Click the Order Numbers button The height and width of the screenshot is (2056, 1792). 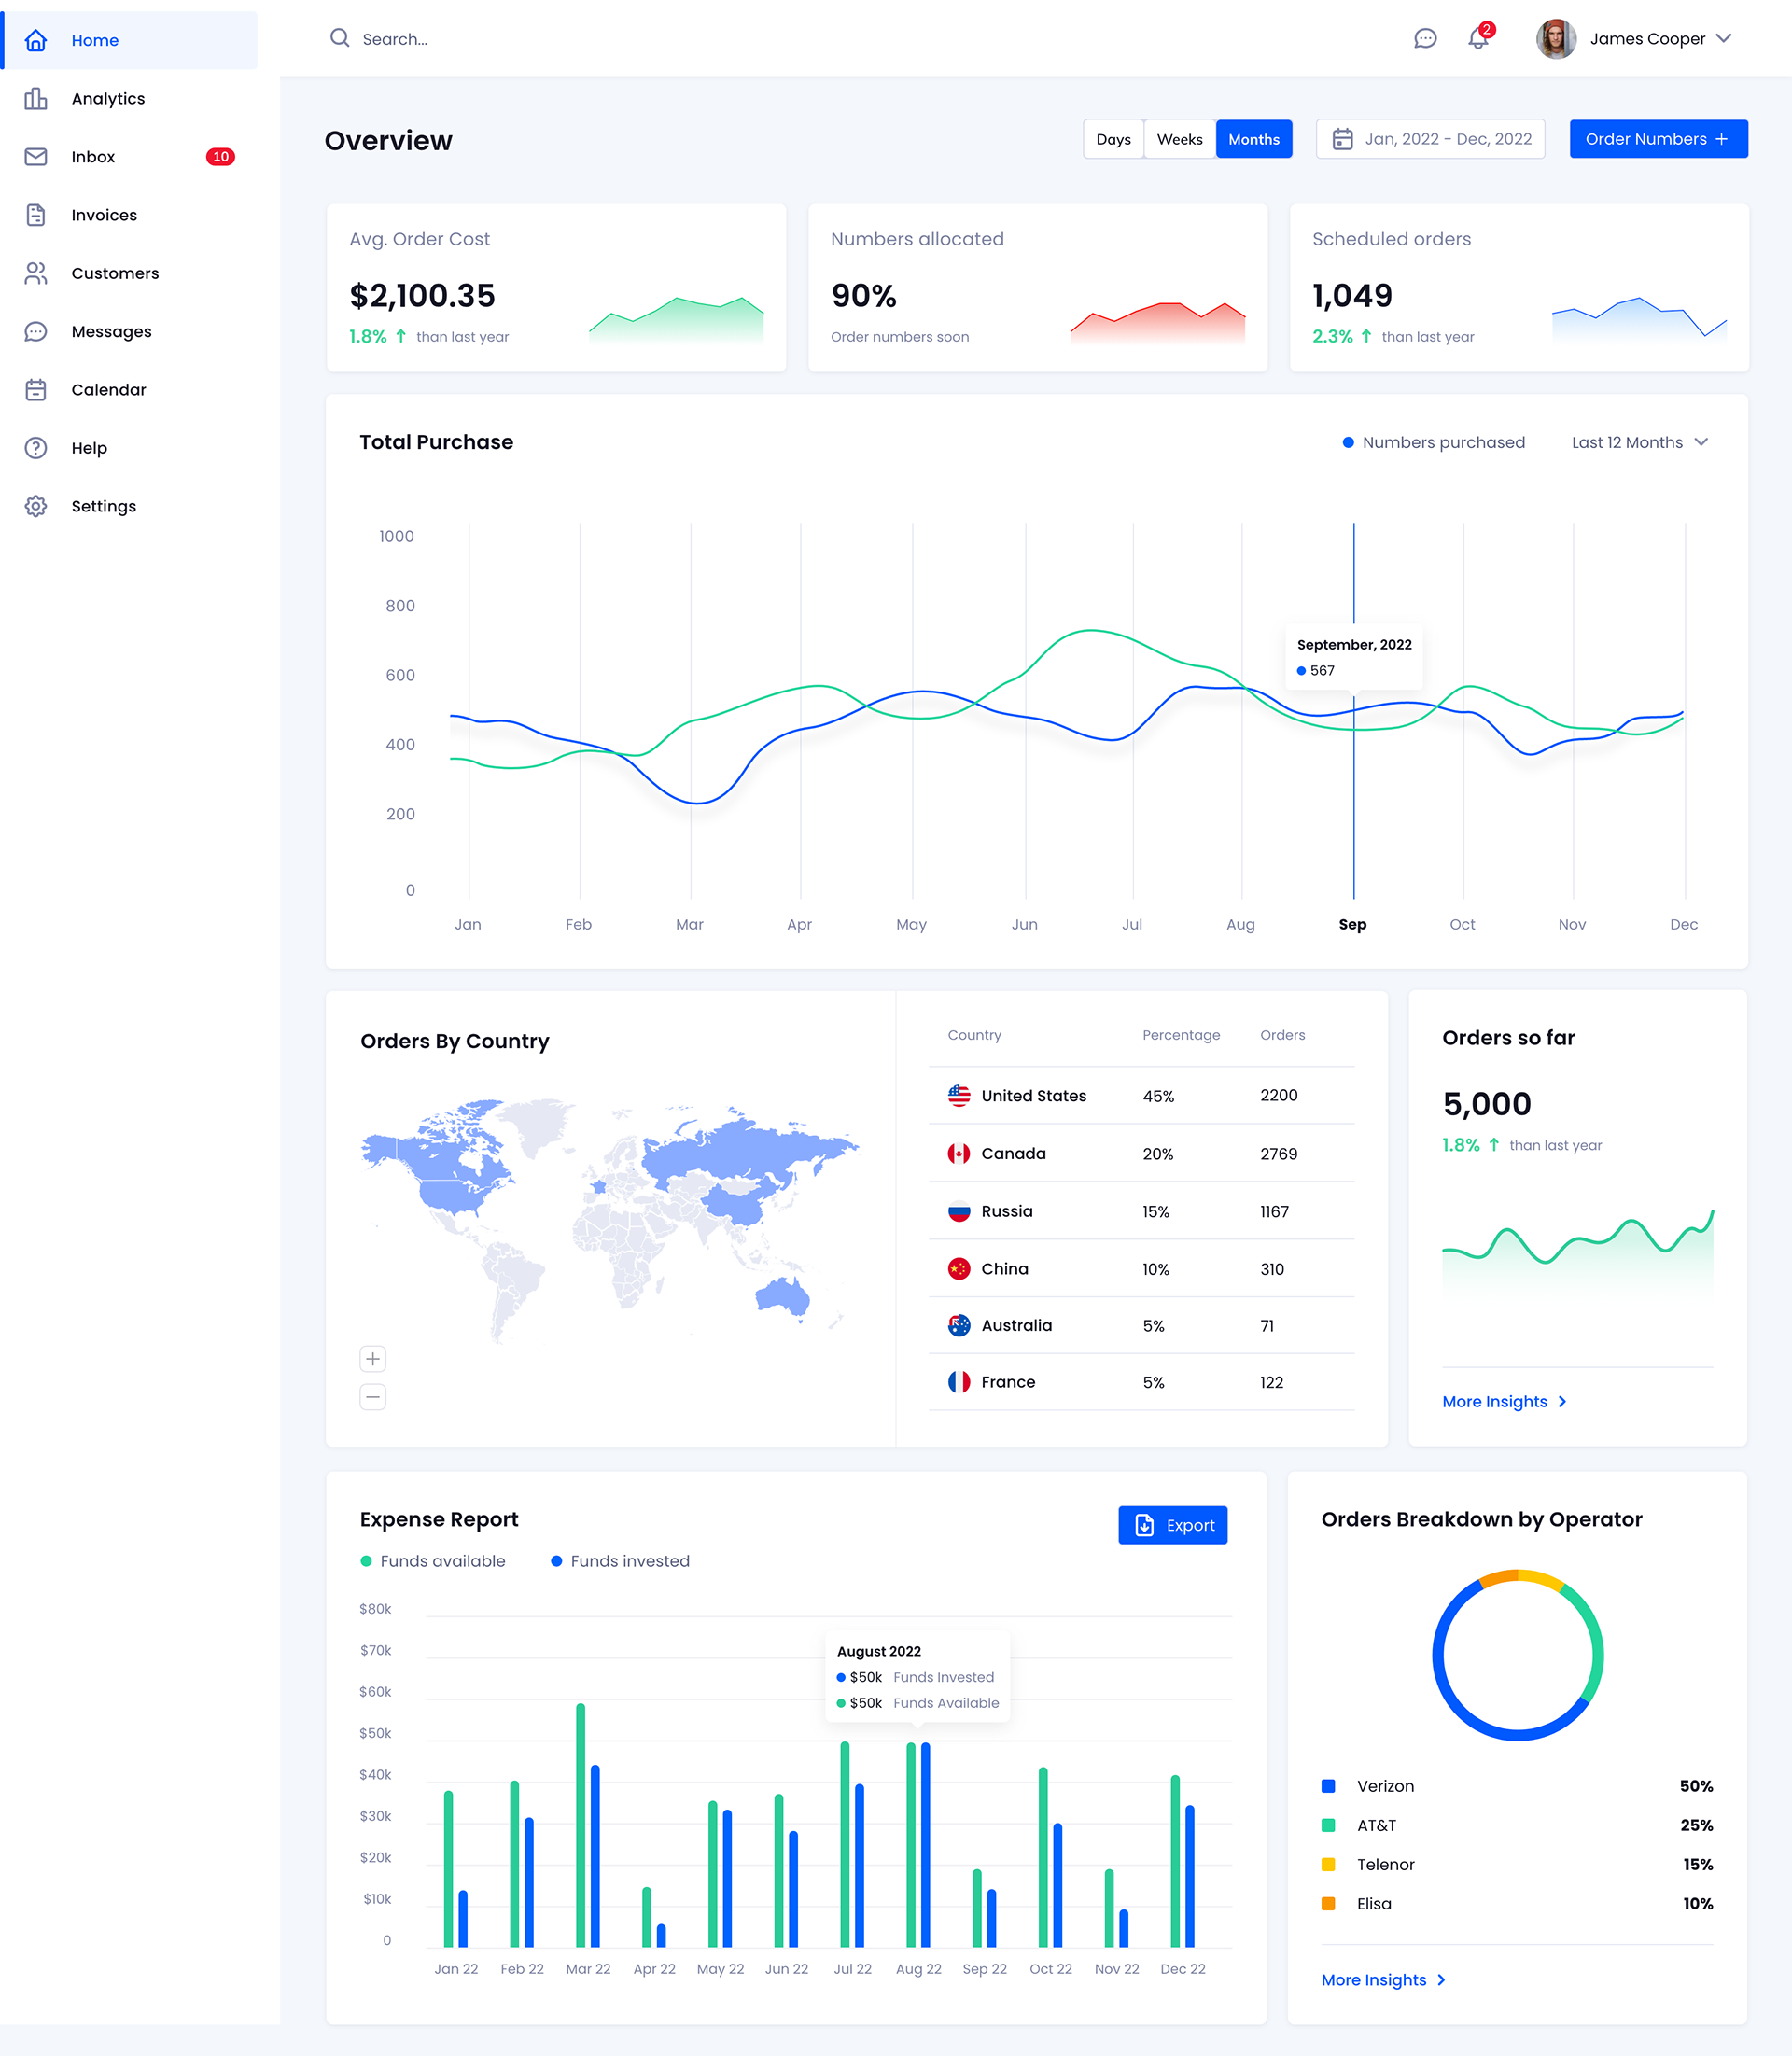click(x=1658, y=139)
